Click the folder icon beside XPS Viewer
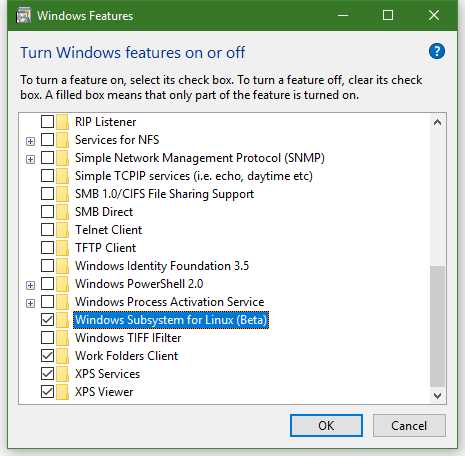This screenshot has height=456, width=465. [62, 392]
